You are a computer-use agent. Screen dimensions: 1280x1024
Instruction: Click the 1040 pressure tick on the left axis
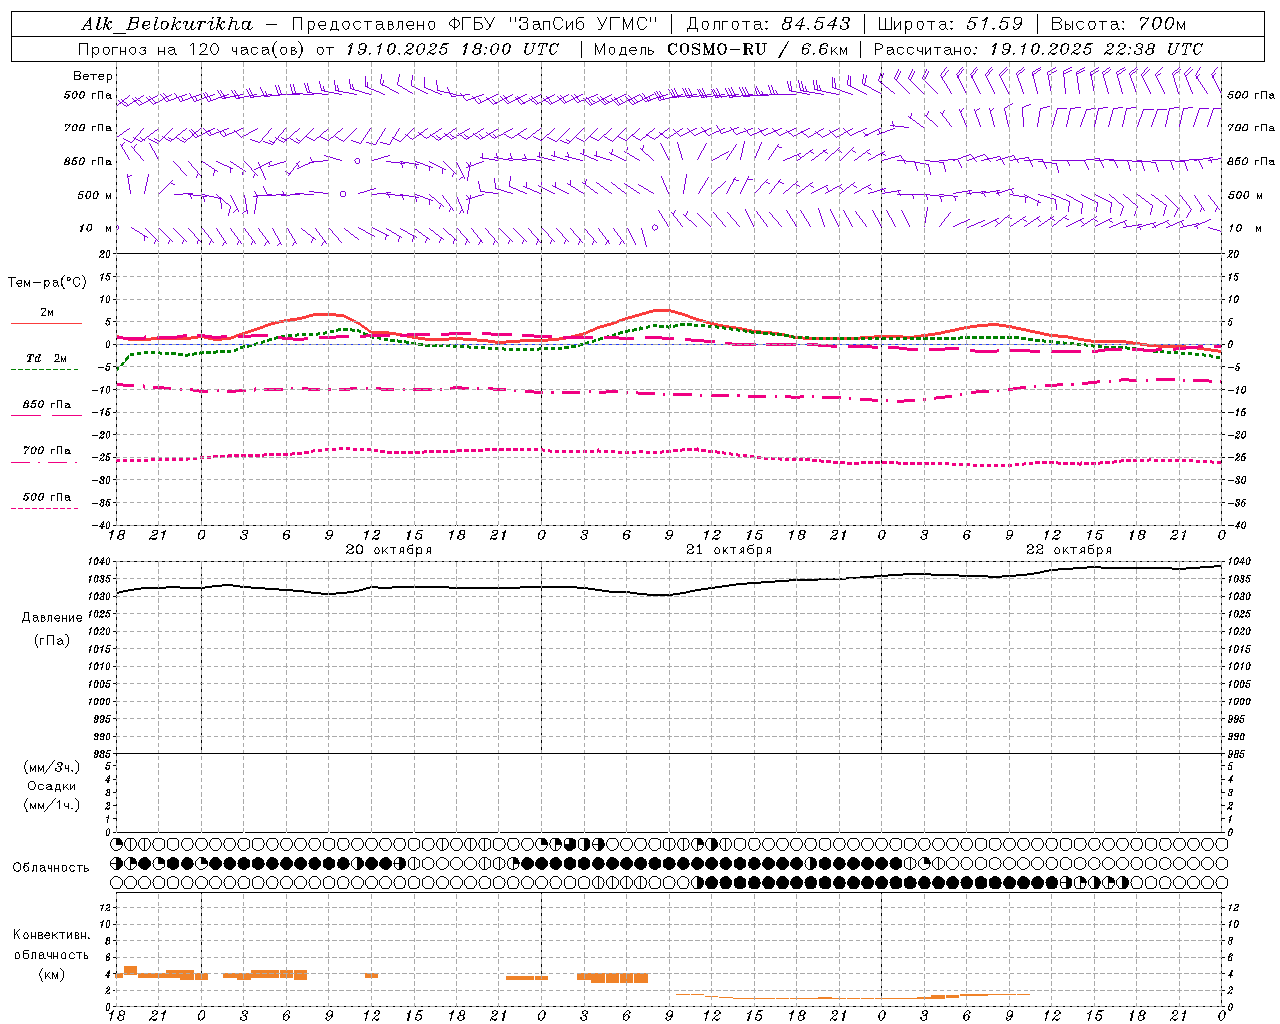(x=100, y=562)
